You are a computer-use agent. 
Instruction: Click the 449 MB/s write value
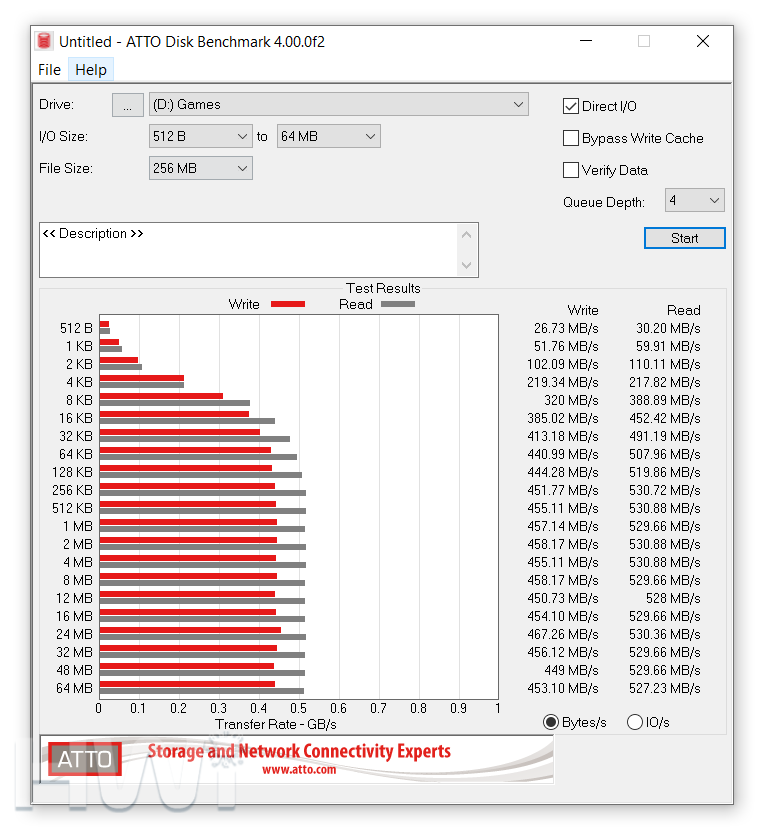coord(571,671)
